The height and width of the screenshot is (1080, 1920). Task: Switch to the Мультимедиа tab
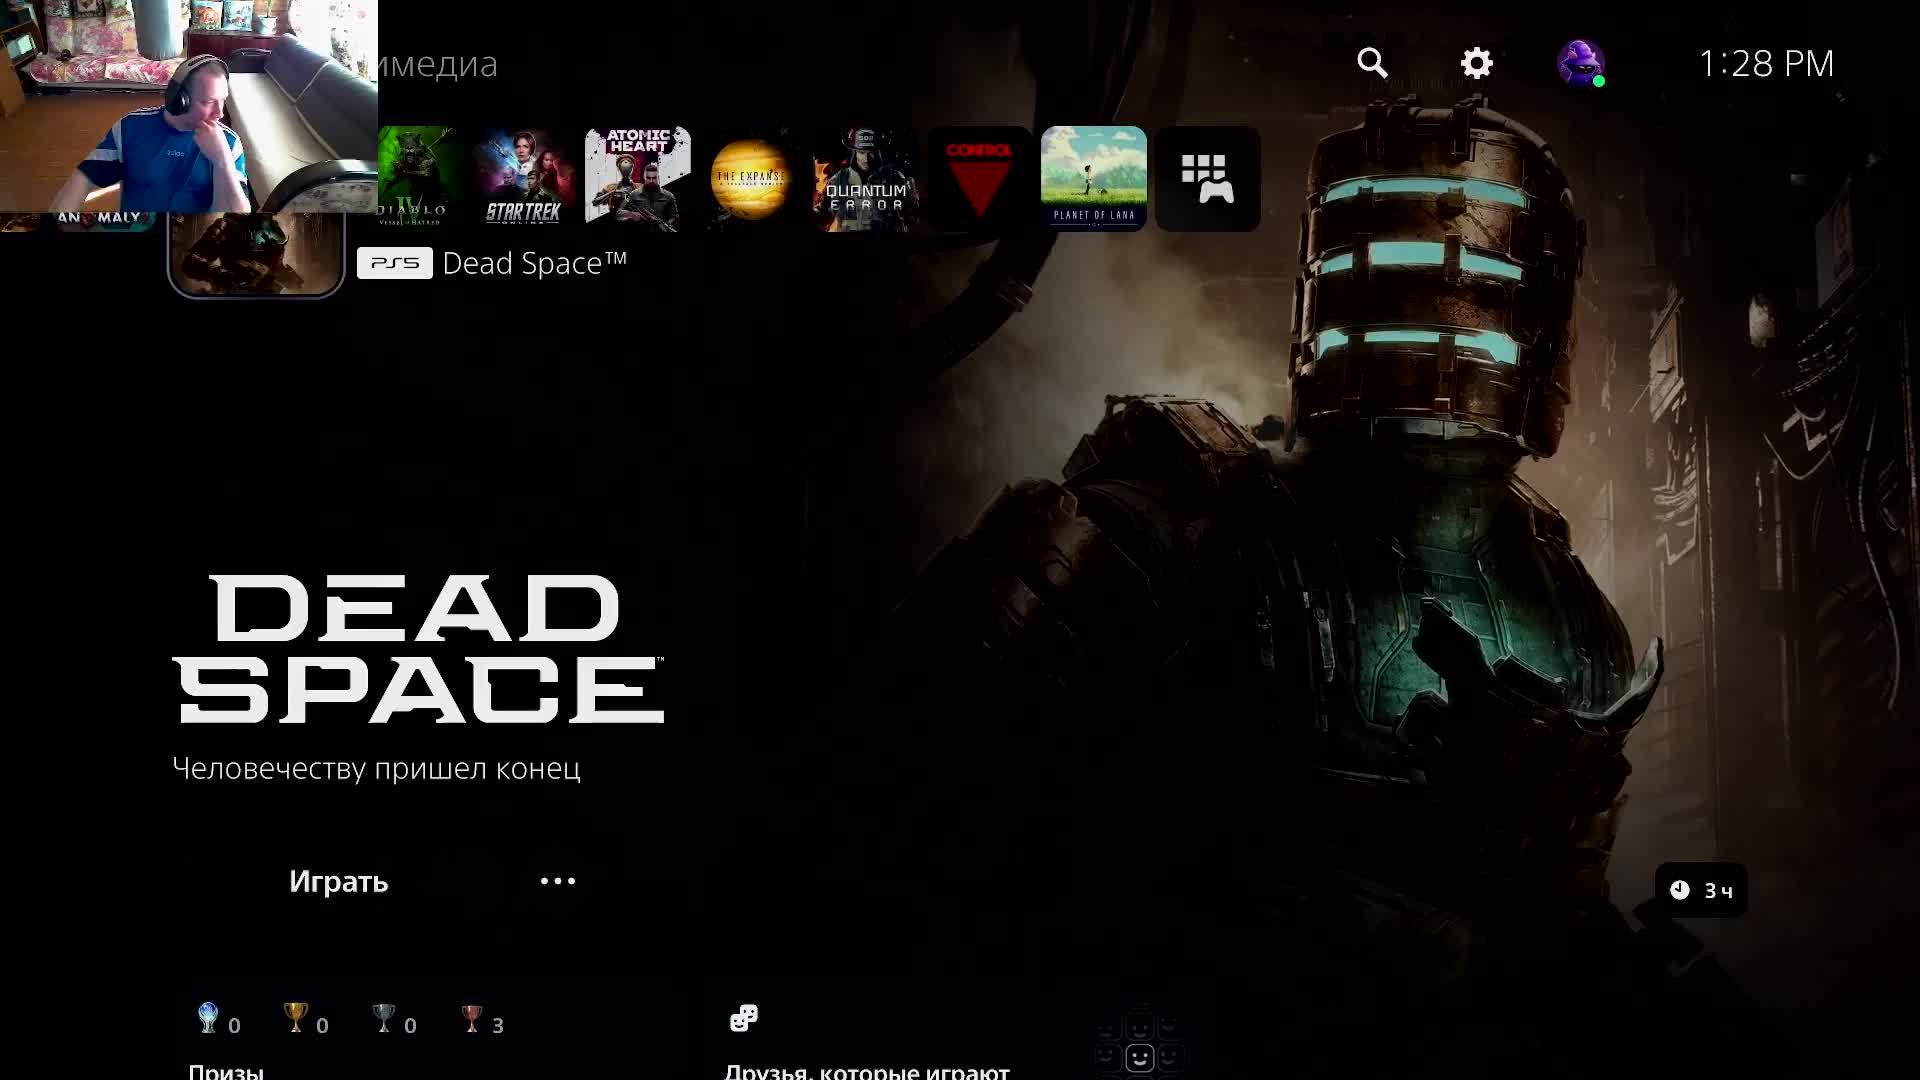(437, 64)
